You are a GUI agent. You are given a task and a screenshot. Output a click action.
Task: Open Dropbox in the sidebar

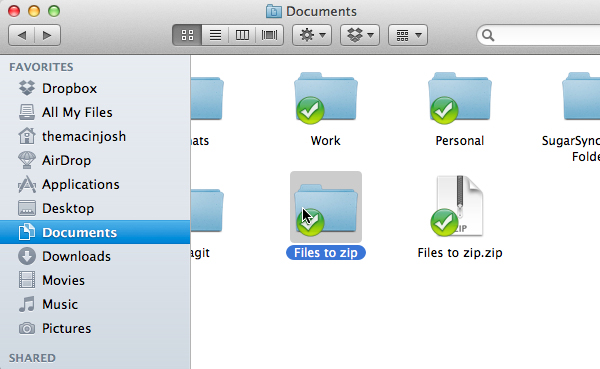point(95,88)
